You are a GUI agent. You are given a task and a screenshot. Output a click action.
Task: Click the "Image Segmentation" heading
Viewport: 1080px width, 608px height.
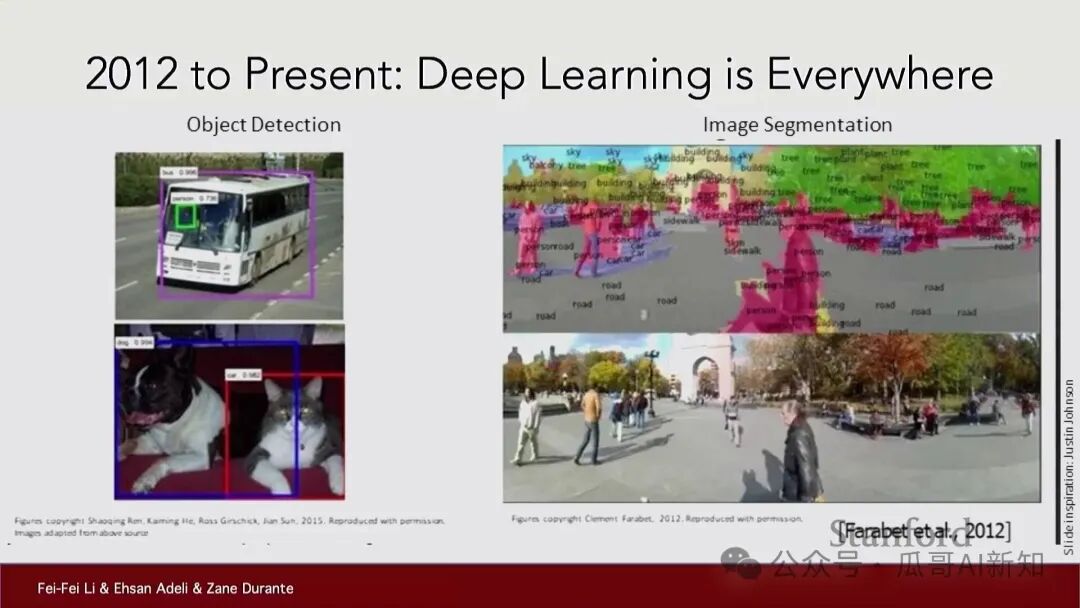point(798,125)
